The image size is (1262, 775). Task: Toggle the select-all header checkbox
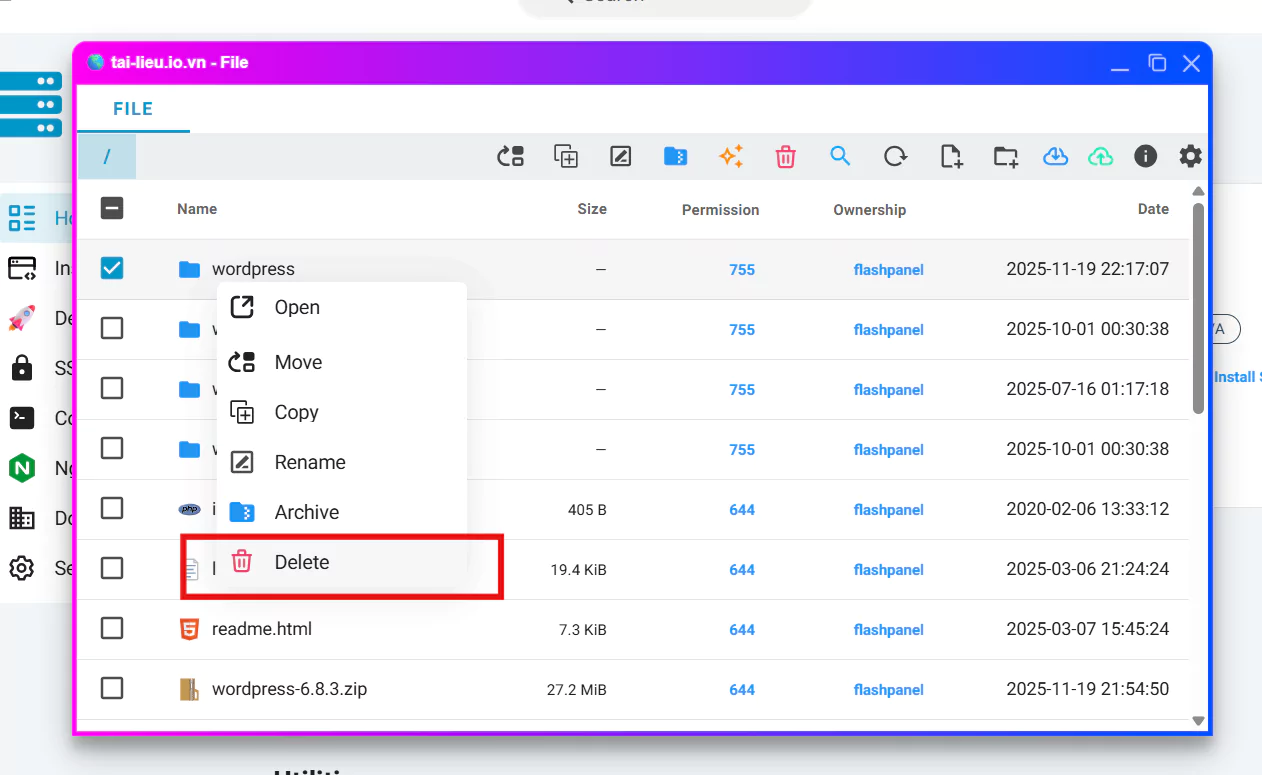point(112,208)
